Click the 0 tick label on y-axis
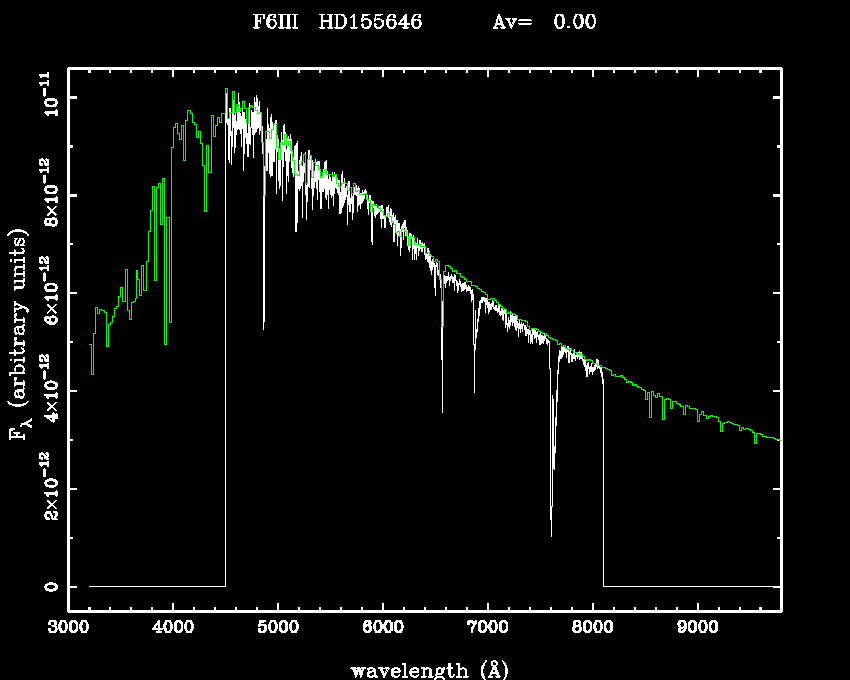This screenshot has height=680, width=850. [x=49, y=586]
